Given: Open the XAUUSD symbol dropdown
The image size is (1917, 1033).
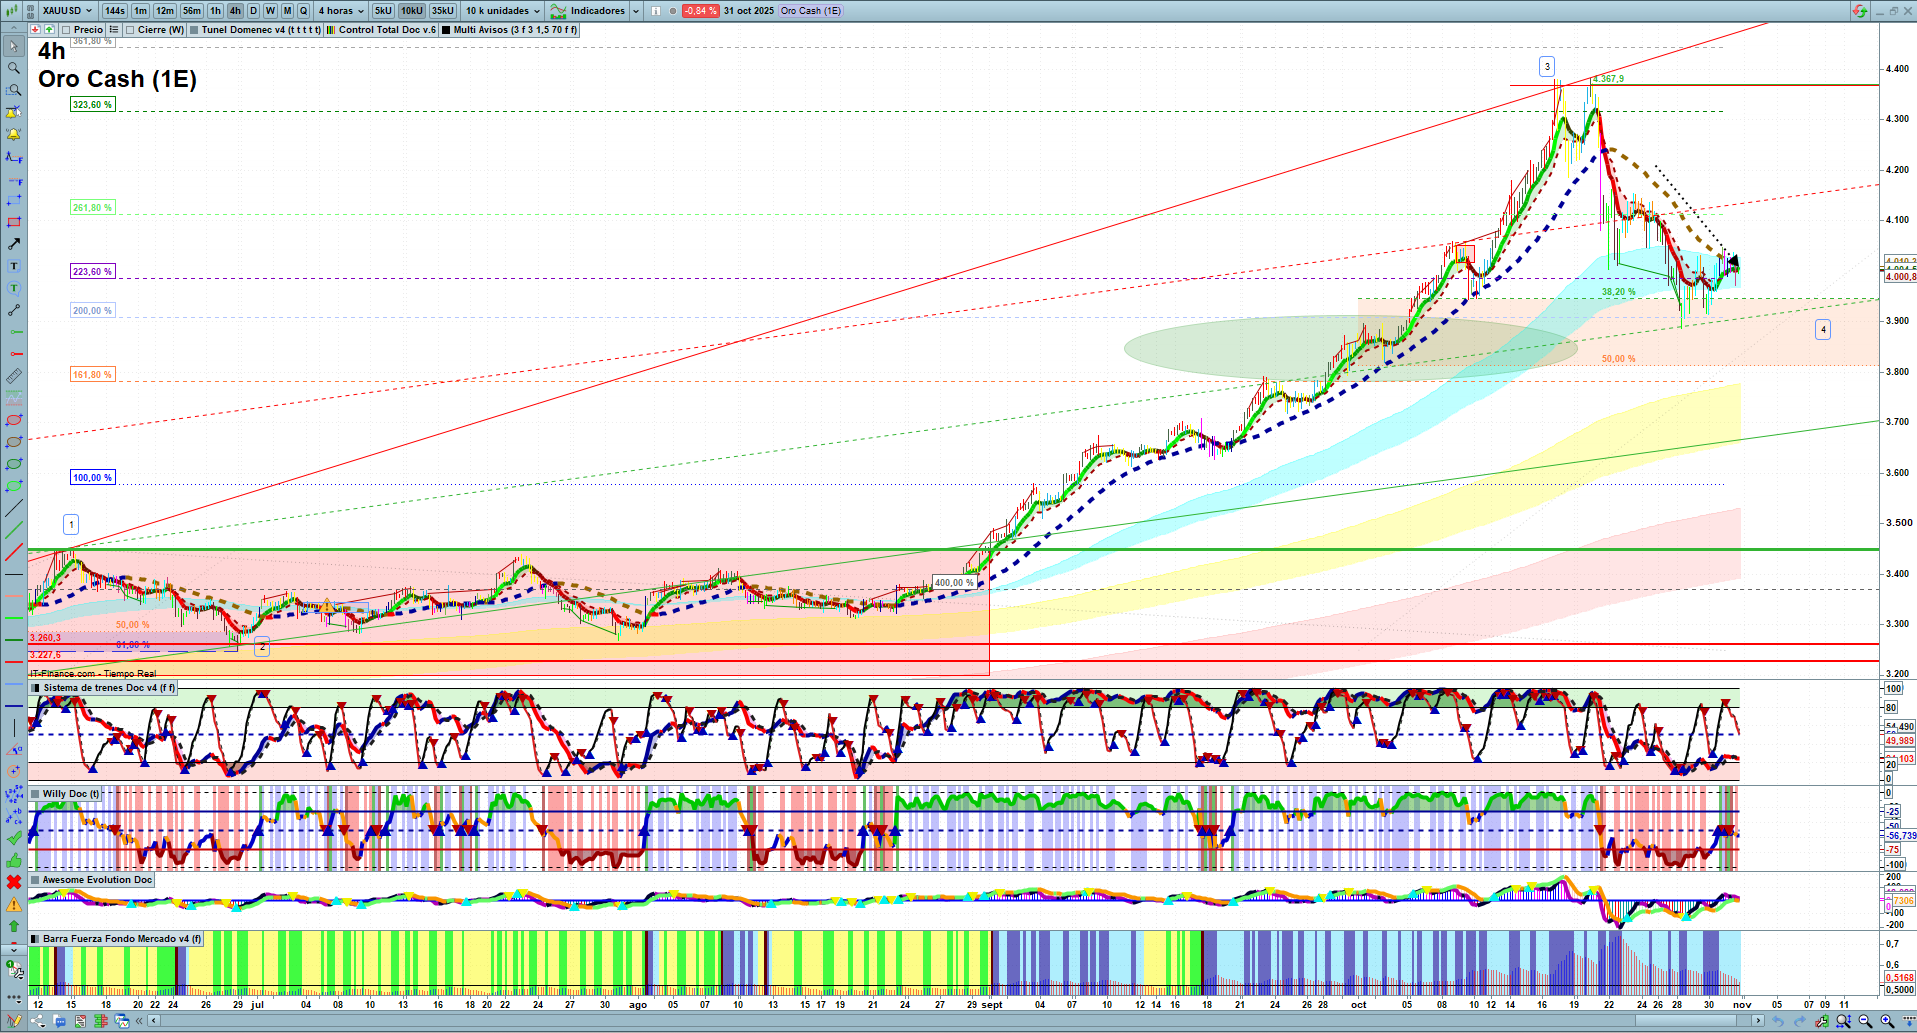Looking at the screenshot, I should point(66,11).
